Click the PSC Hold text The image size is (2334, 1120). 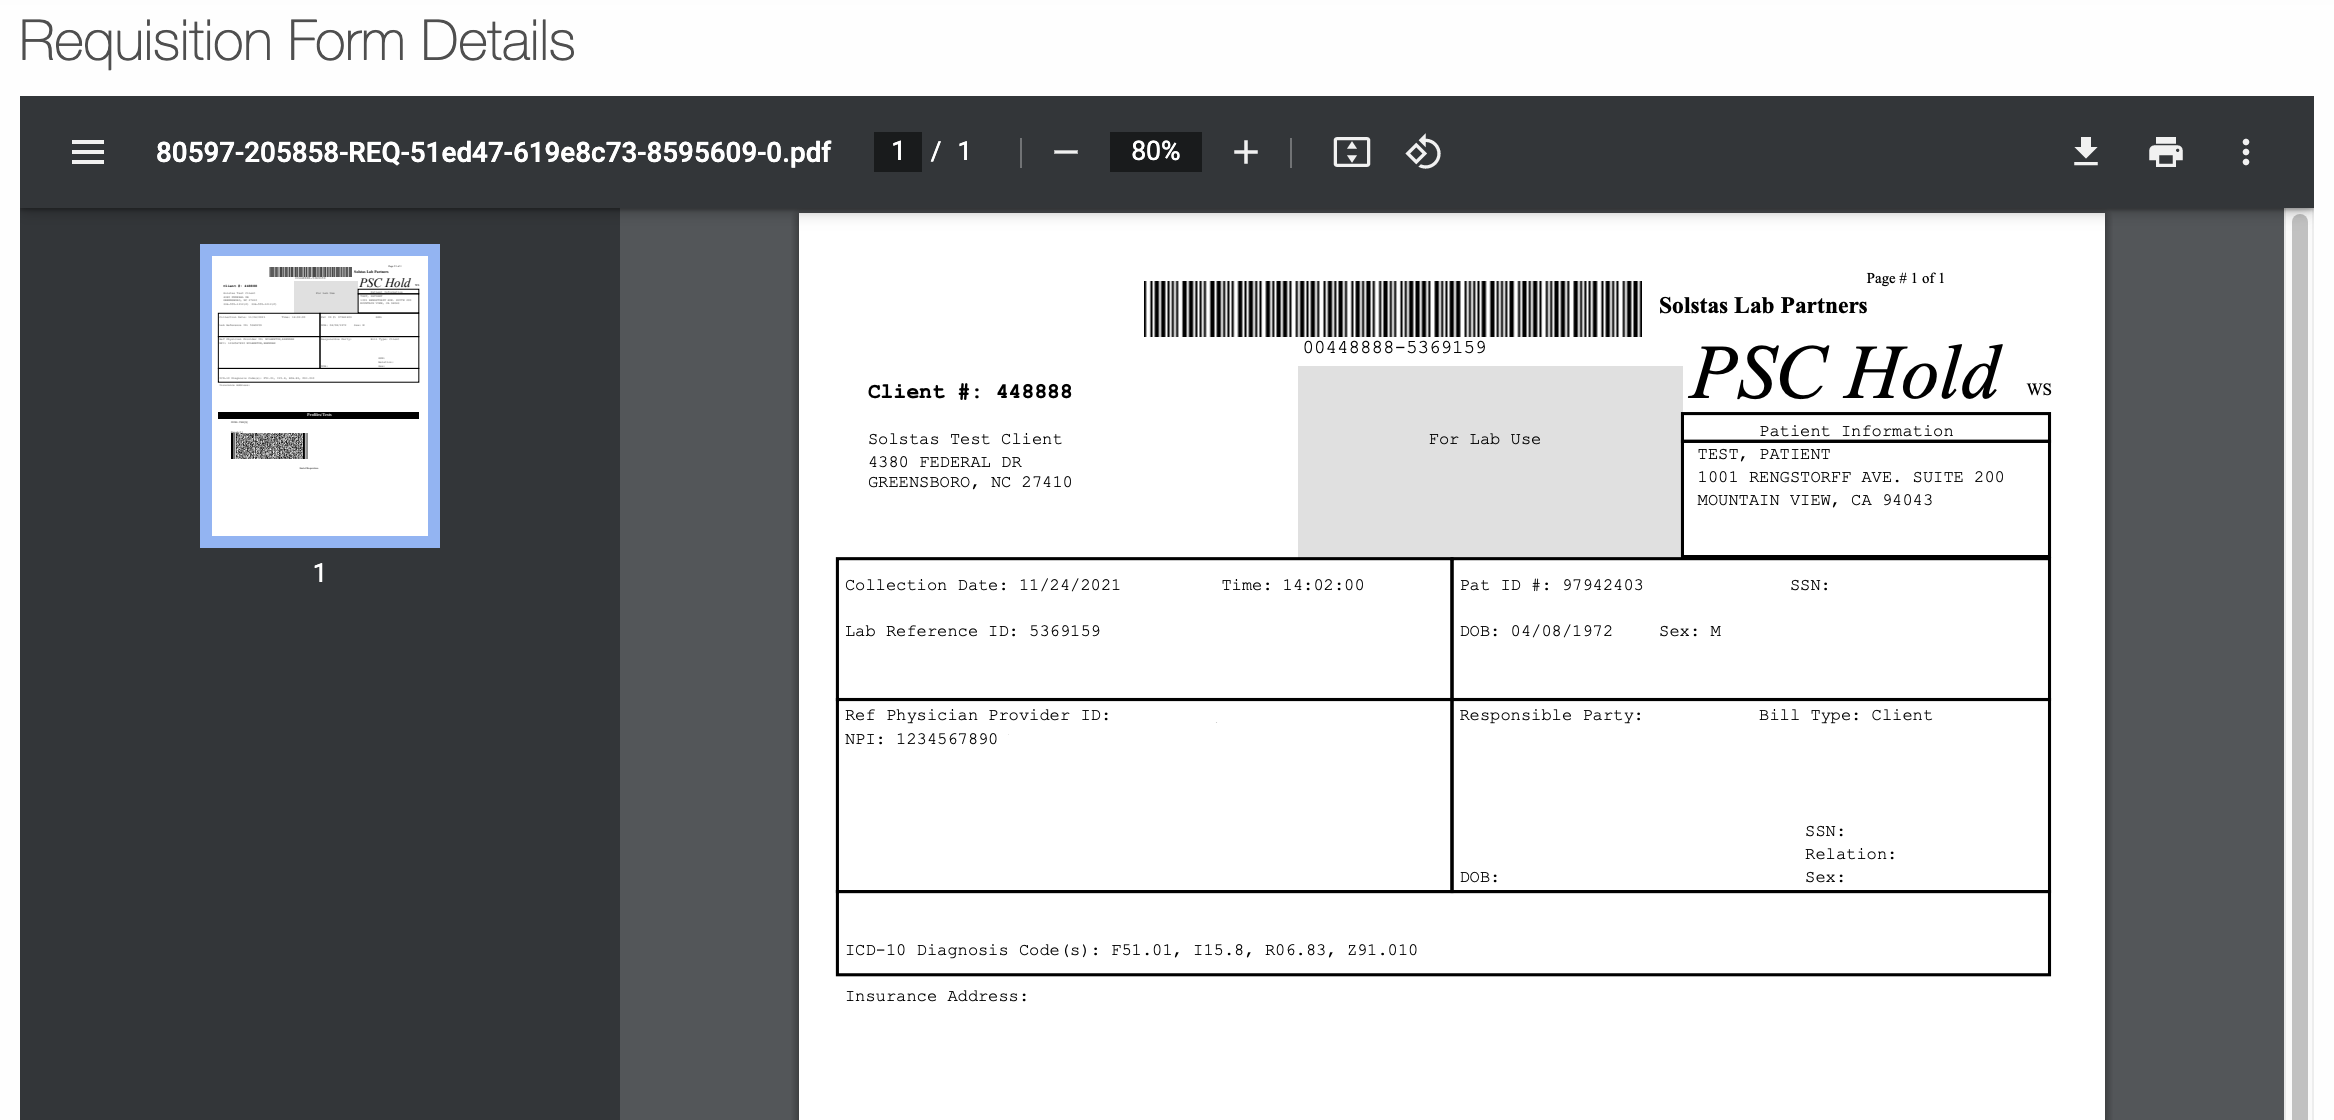tap(1846, 373)
